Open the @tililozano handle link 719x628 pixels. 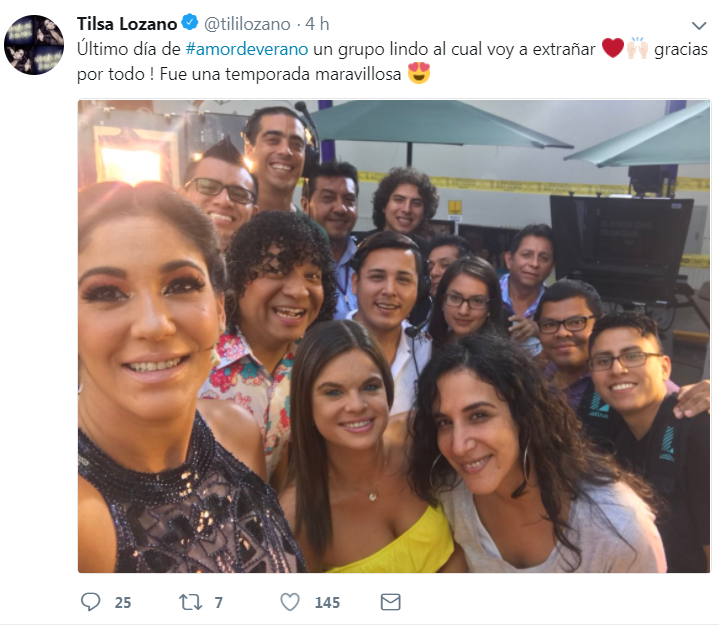[247, 24]
